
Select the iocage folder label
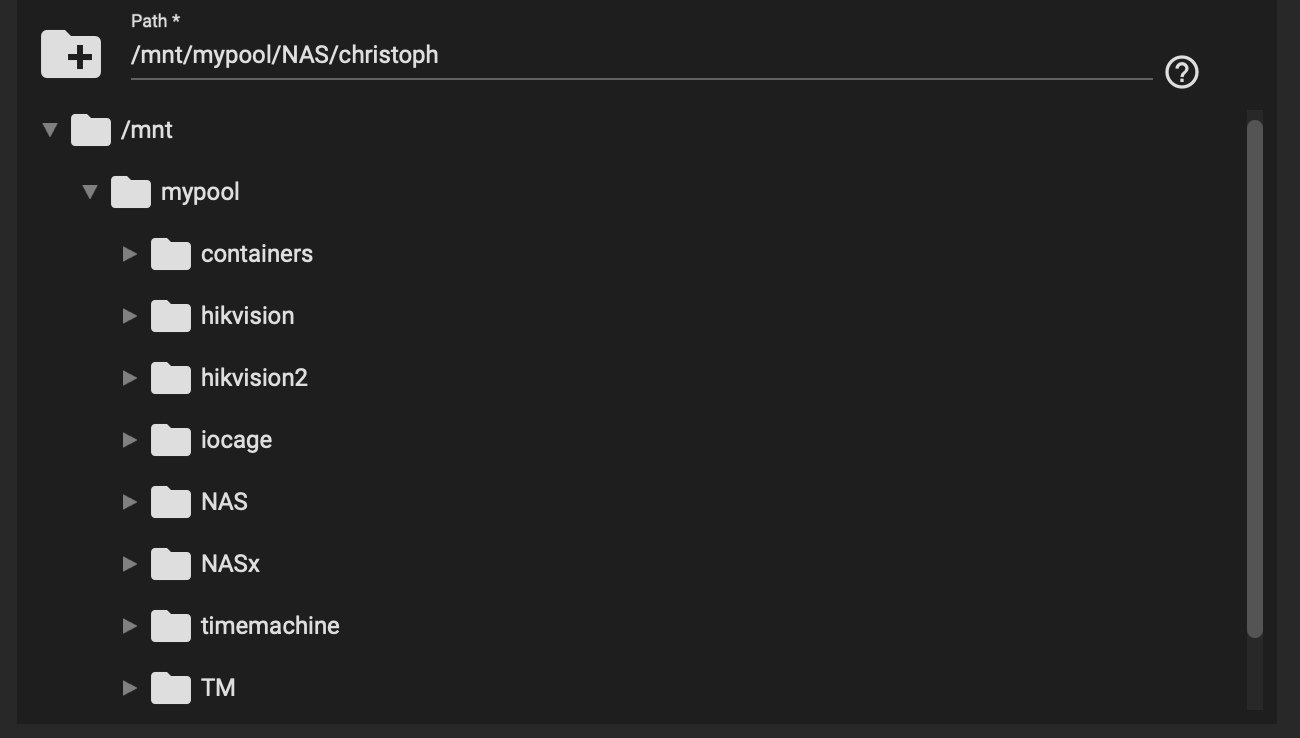pyautogui.click(x=236, y=441)
